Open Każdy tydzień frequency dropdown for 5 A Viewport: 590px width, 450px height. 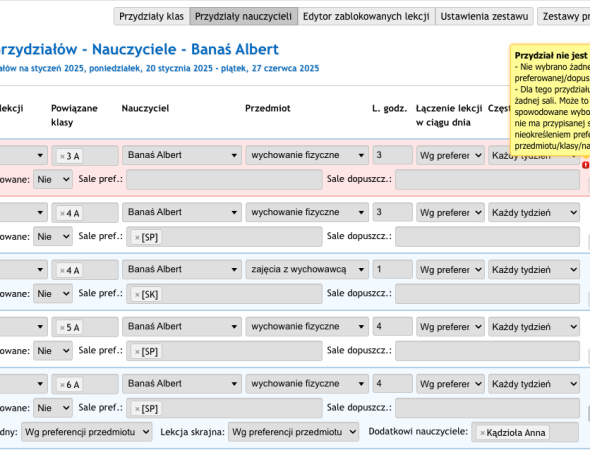point(534,327)
